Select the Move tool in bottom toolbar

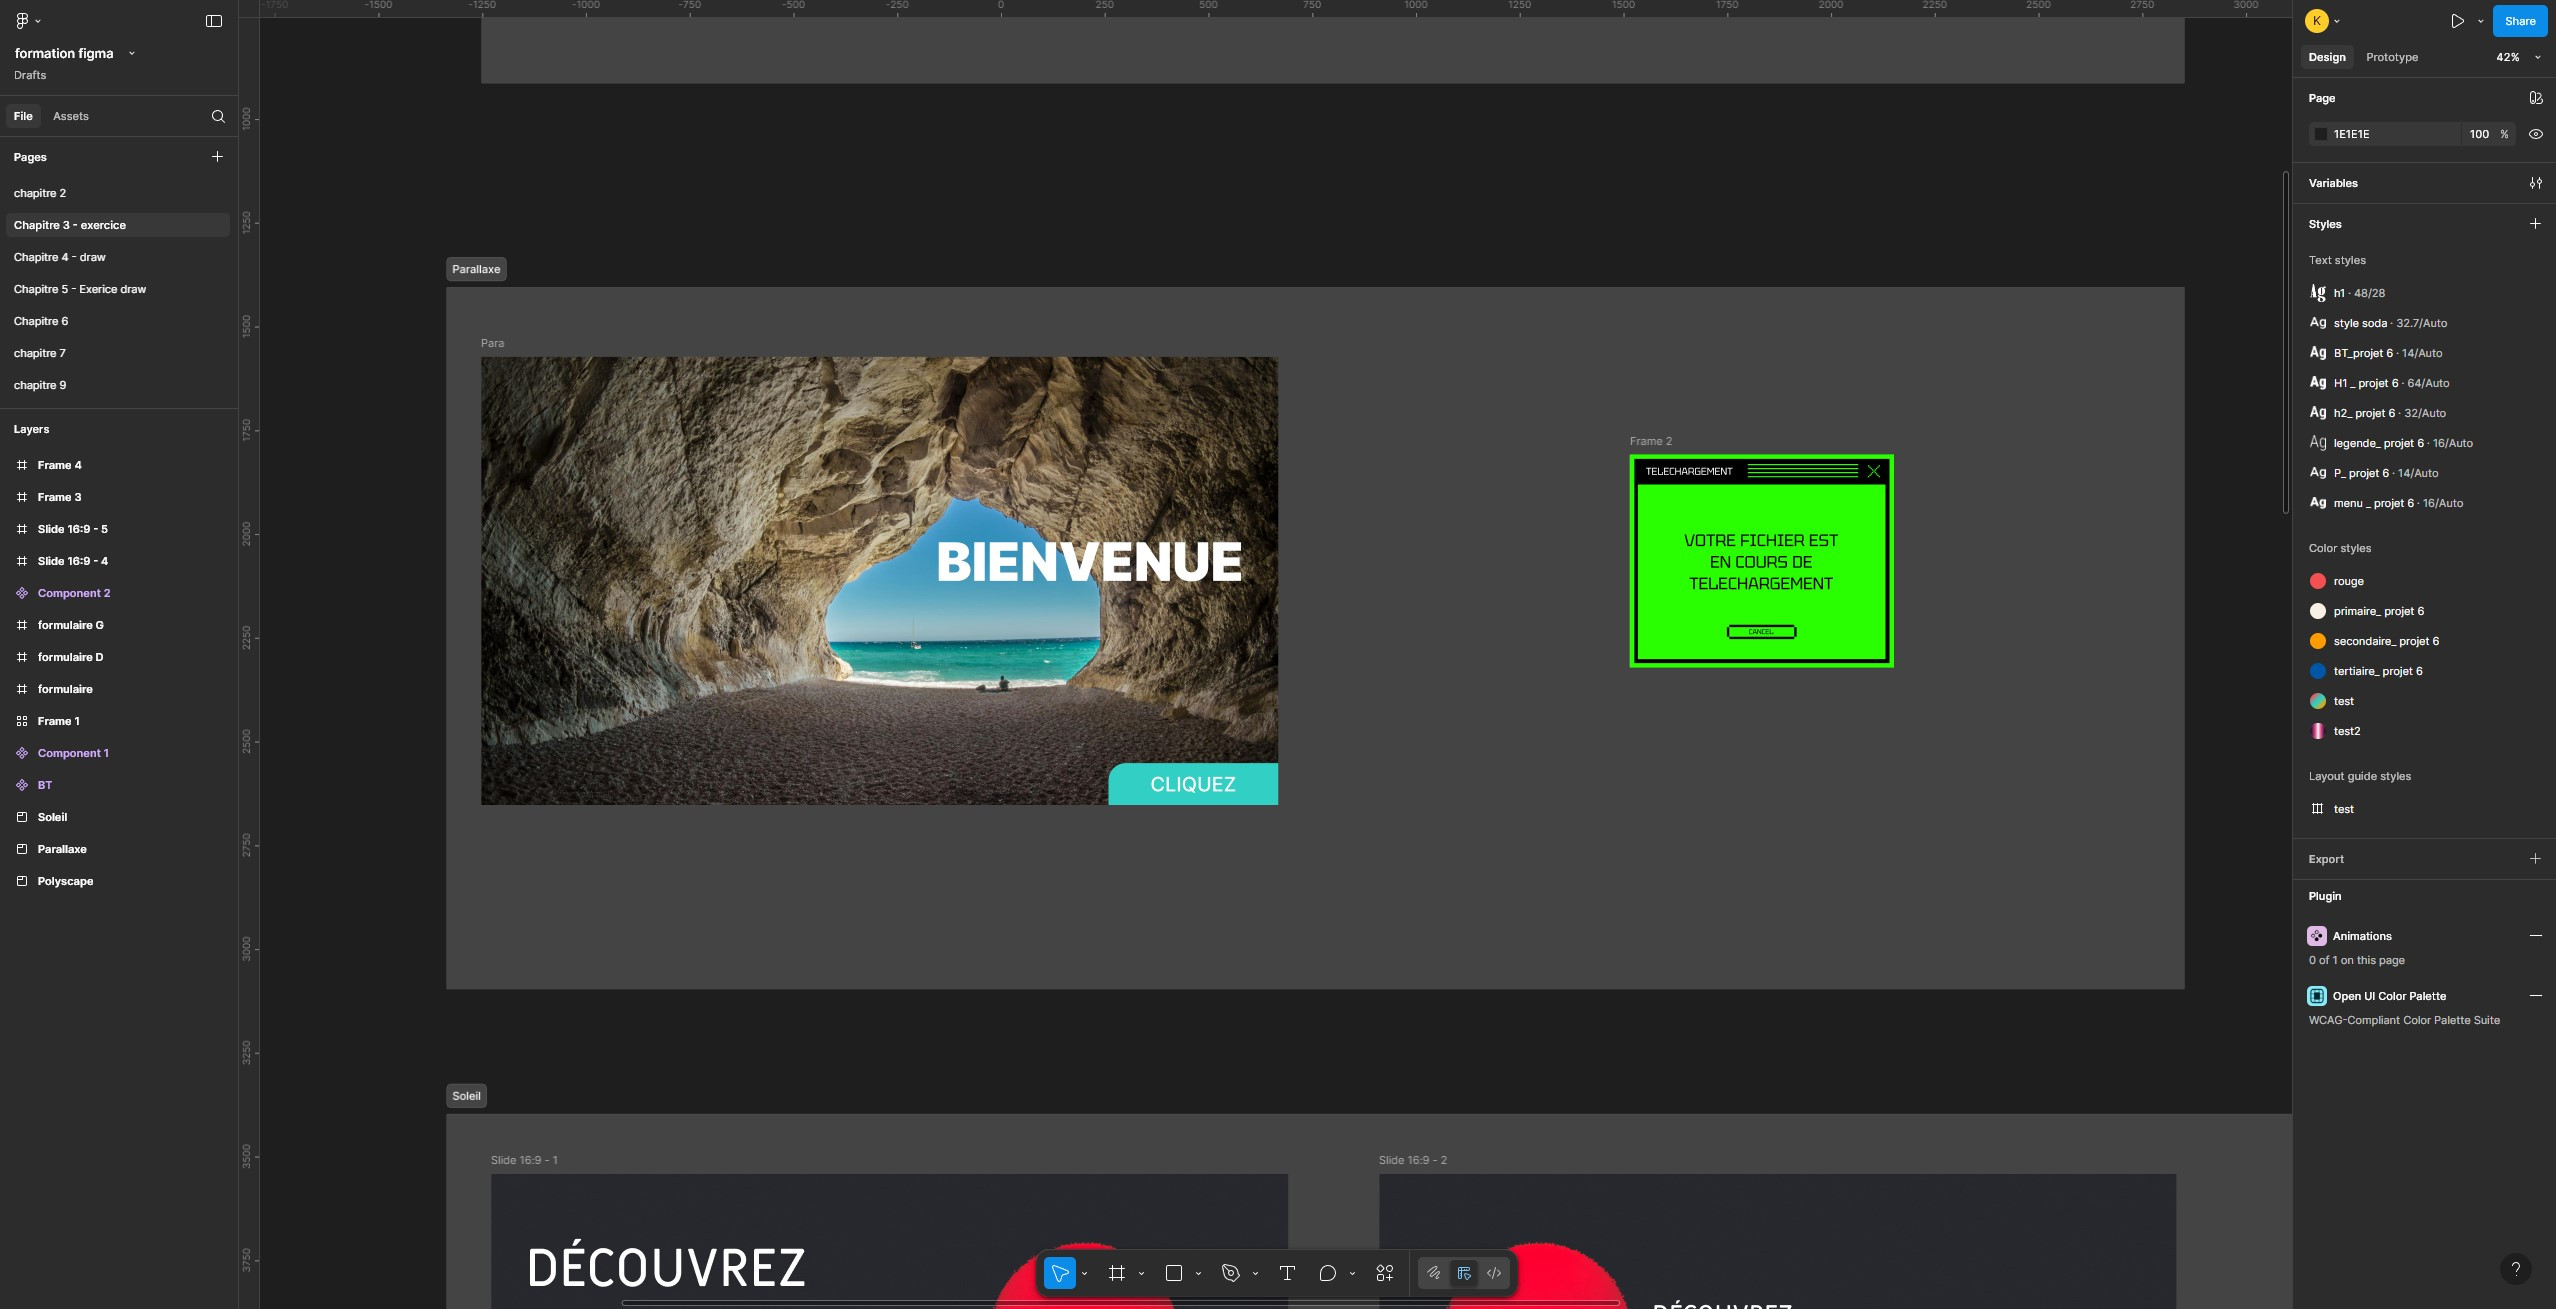coord(1059,1273)
